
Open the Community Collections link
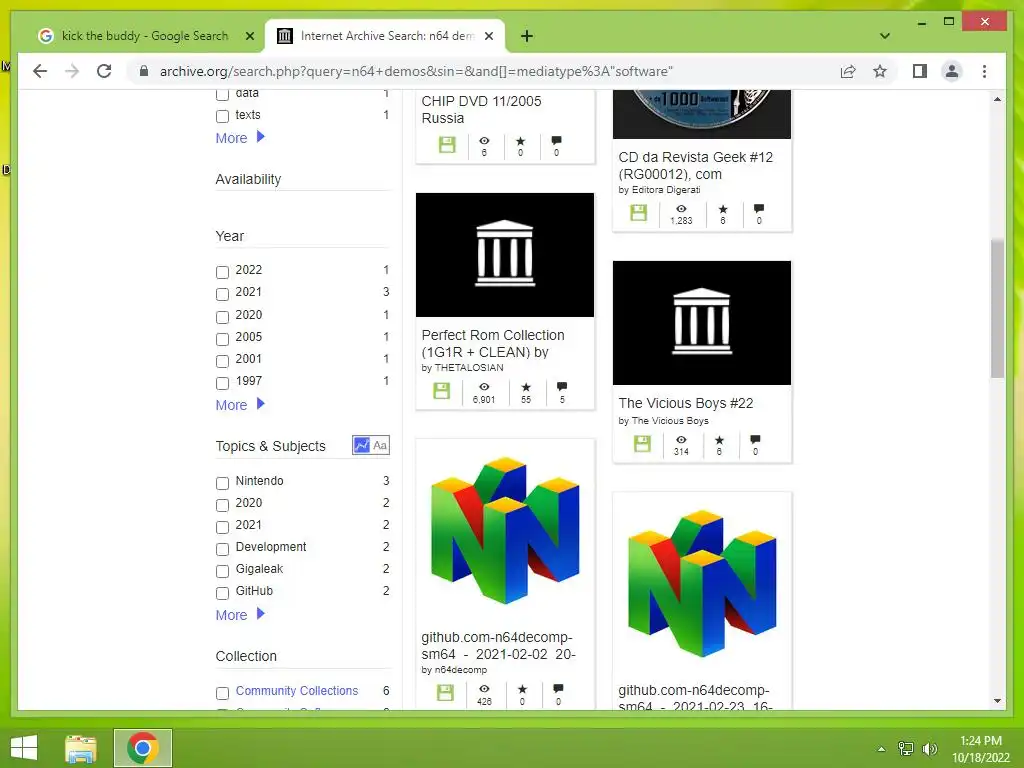point(296,690)
